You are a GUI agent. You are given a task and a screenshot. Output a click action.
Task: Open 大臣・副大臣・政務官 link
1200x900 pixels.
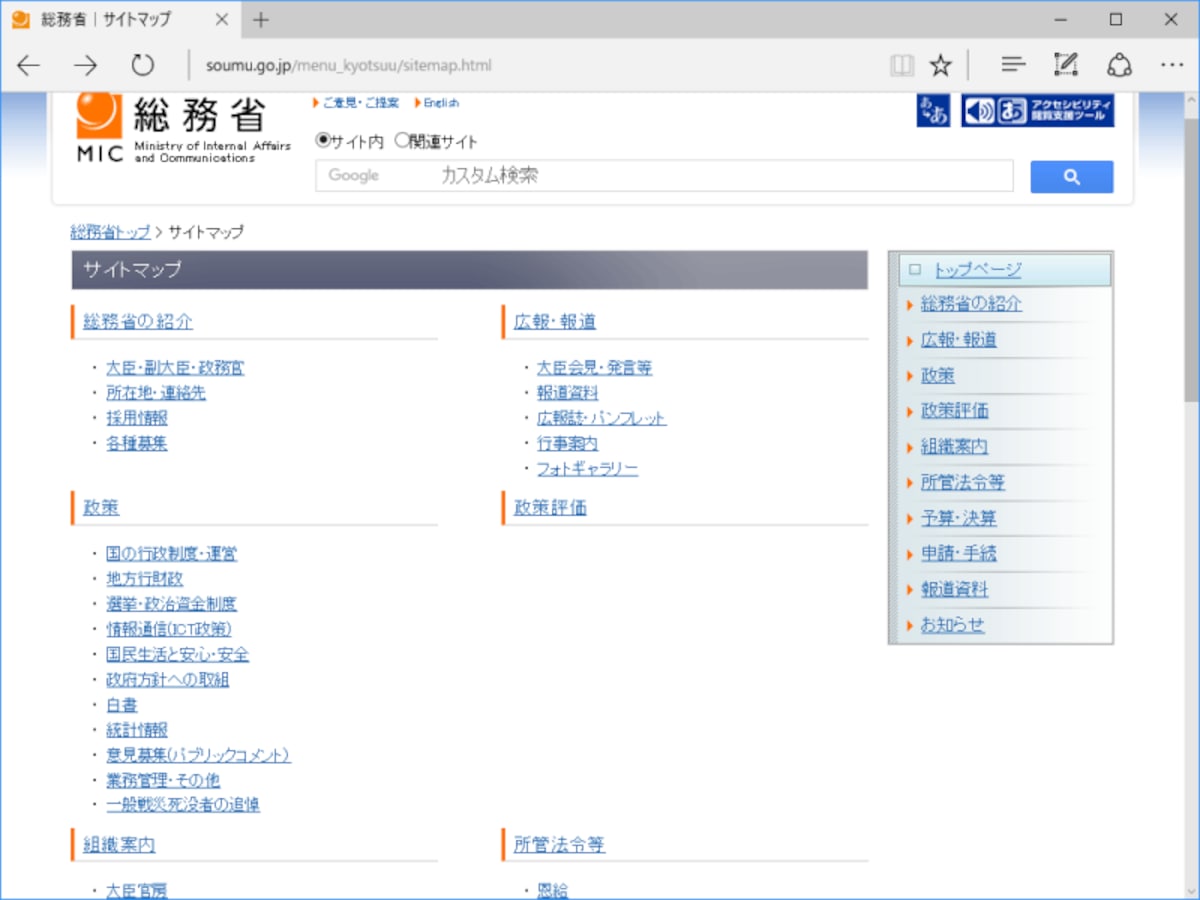pos(175,368)
